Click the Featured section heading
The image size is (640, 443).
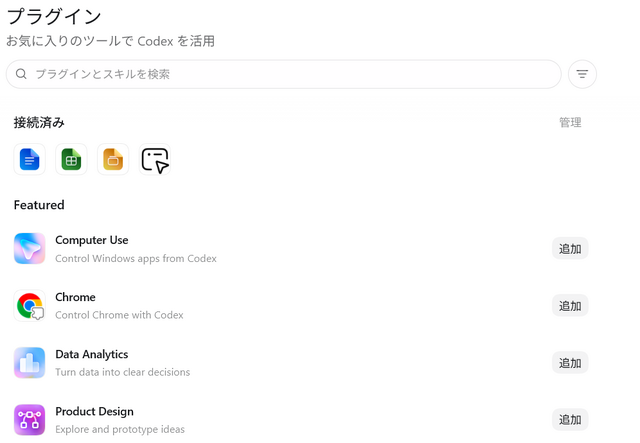coord(39,205)
